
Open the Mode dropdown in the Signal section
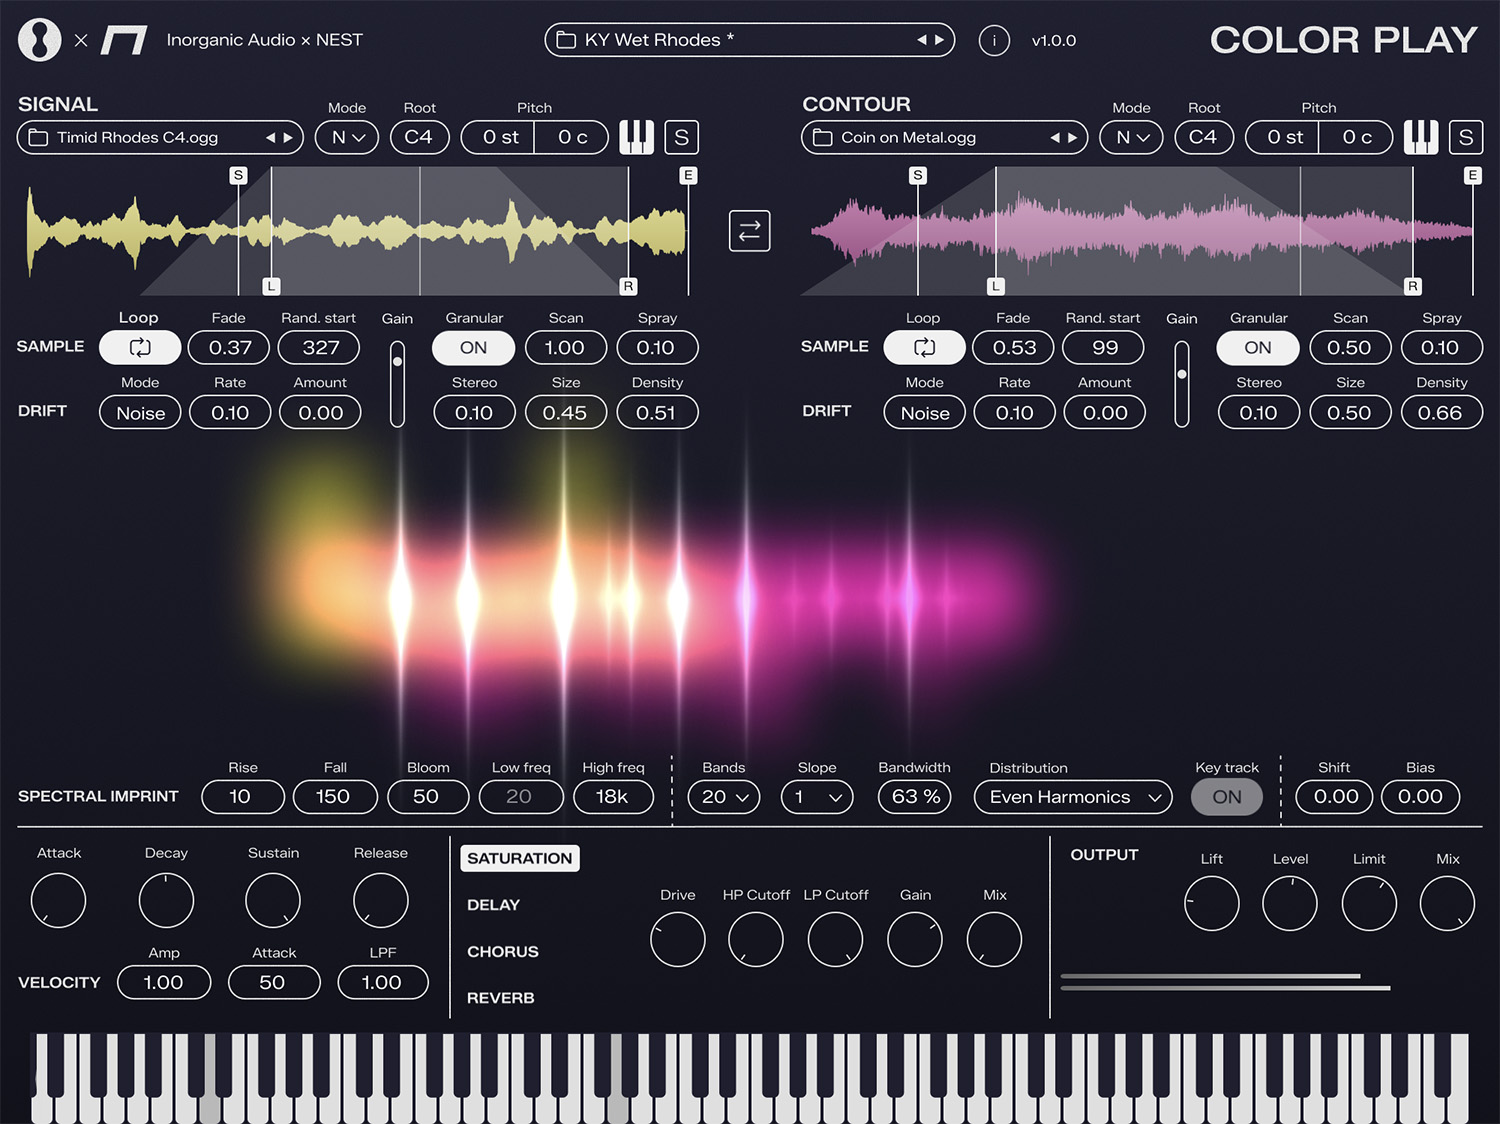tap(346, 137)
